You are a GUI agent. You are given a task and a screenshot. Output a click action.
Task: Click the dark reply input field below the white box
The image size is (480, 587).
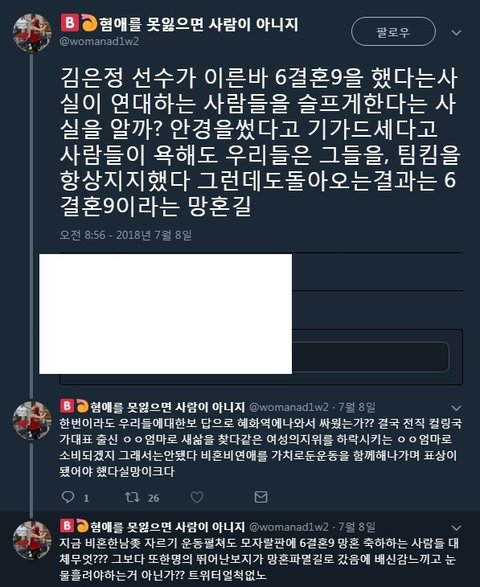tap(370, 357)
